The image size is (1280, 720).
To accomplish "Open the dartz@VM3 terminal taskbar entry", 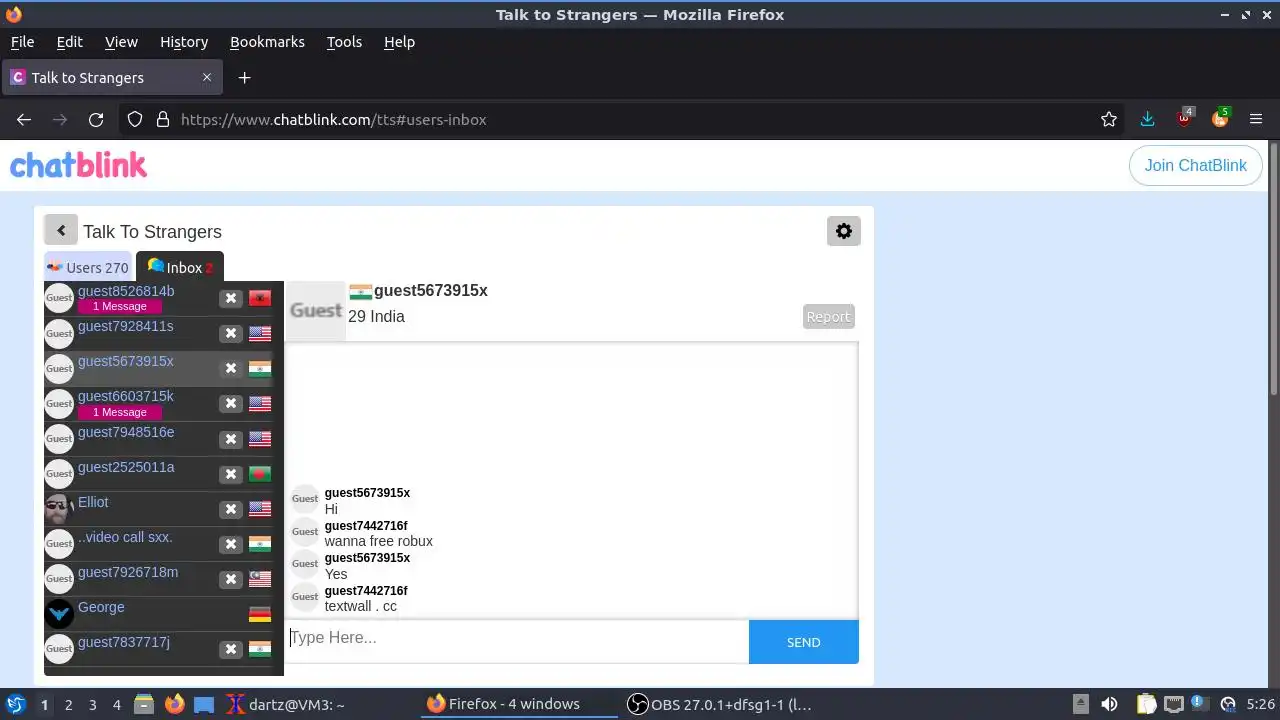I will click(x=285, y=704).
